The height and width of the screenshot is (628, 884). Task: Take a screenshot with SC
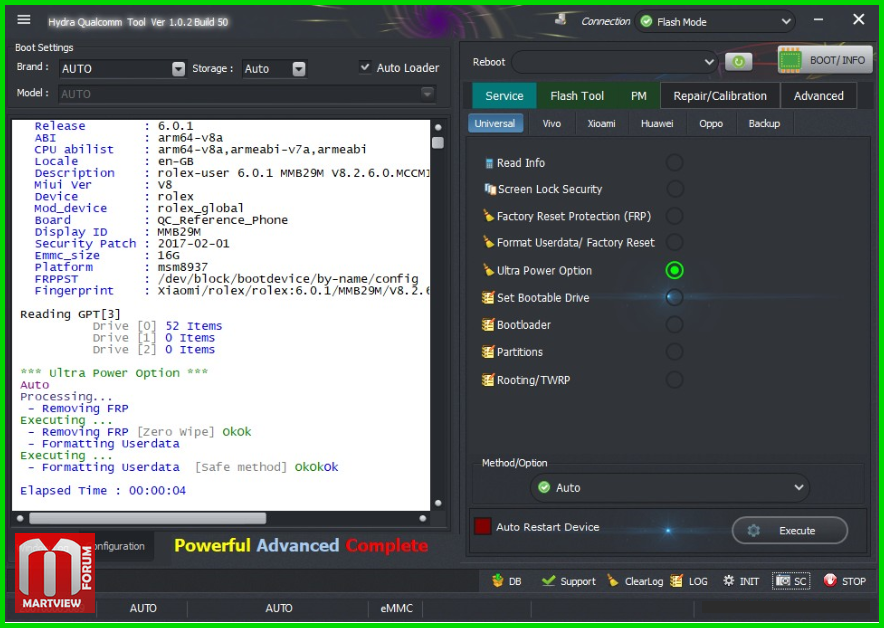coord(791,581)
